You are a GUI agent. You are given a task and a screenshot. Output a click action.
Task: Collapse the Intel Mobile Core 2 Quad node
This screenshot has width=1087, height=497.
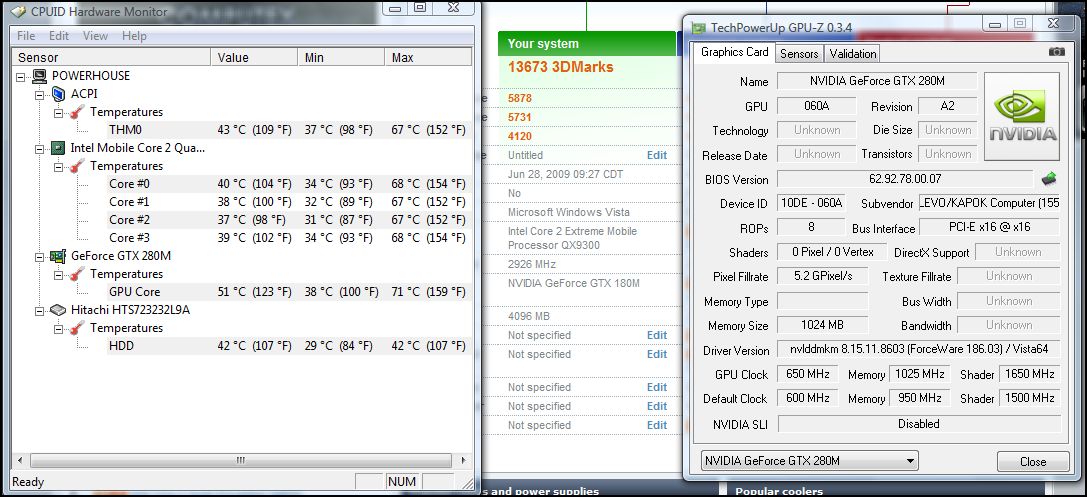40,148
